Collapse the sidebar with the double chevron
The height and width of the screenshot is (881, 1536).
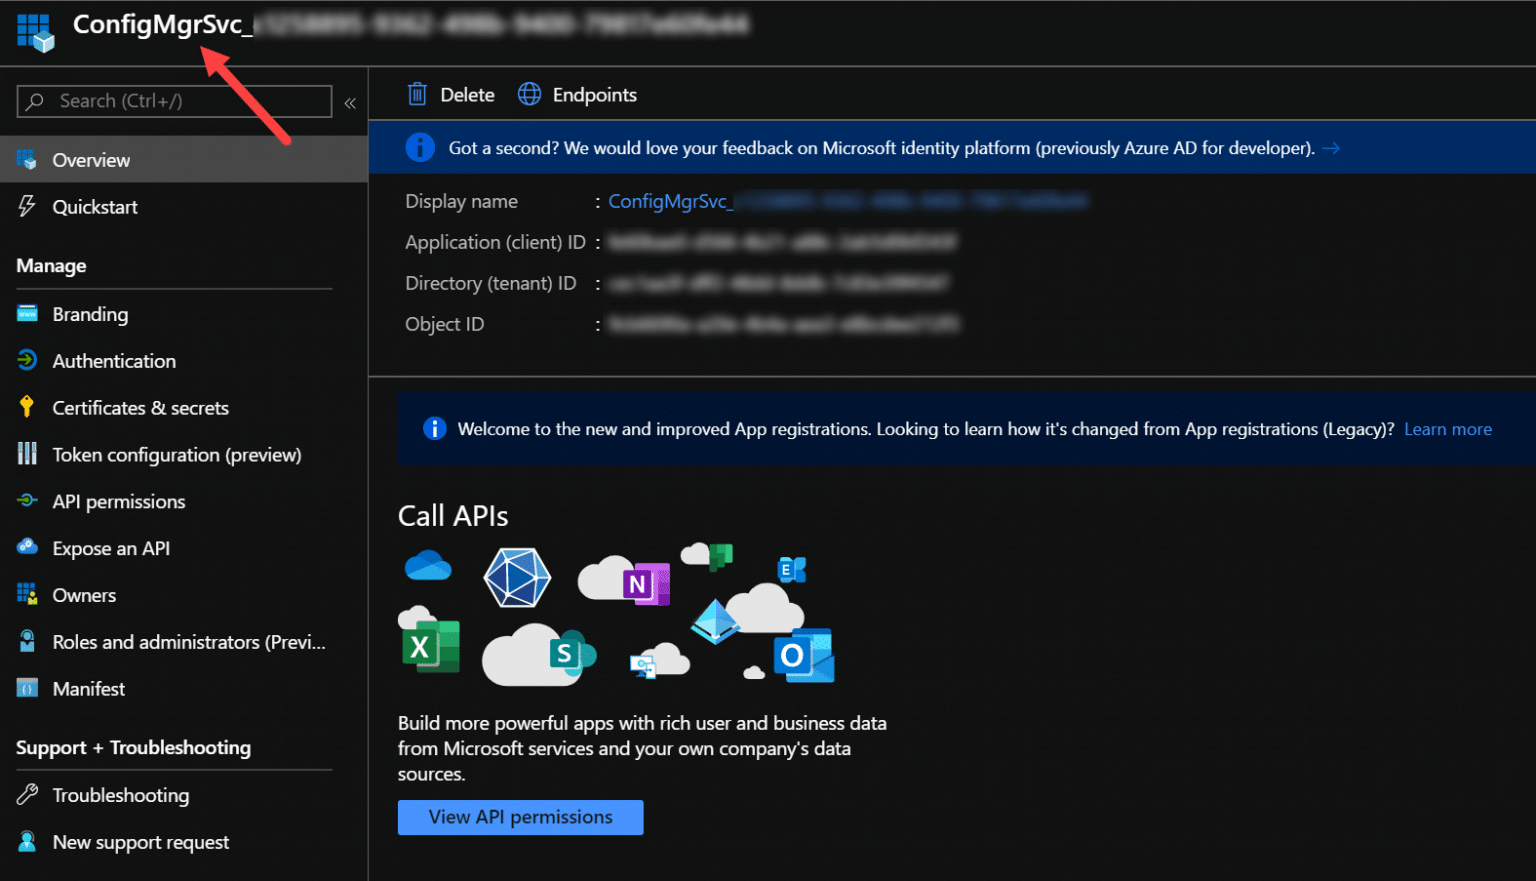click(350, 101)
